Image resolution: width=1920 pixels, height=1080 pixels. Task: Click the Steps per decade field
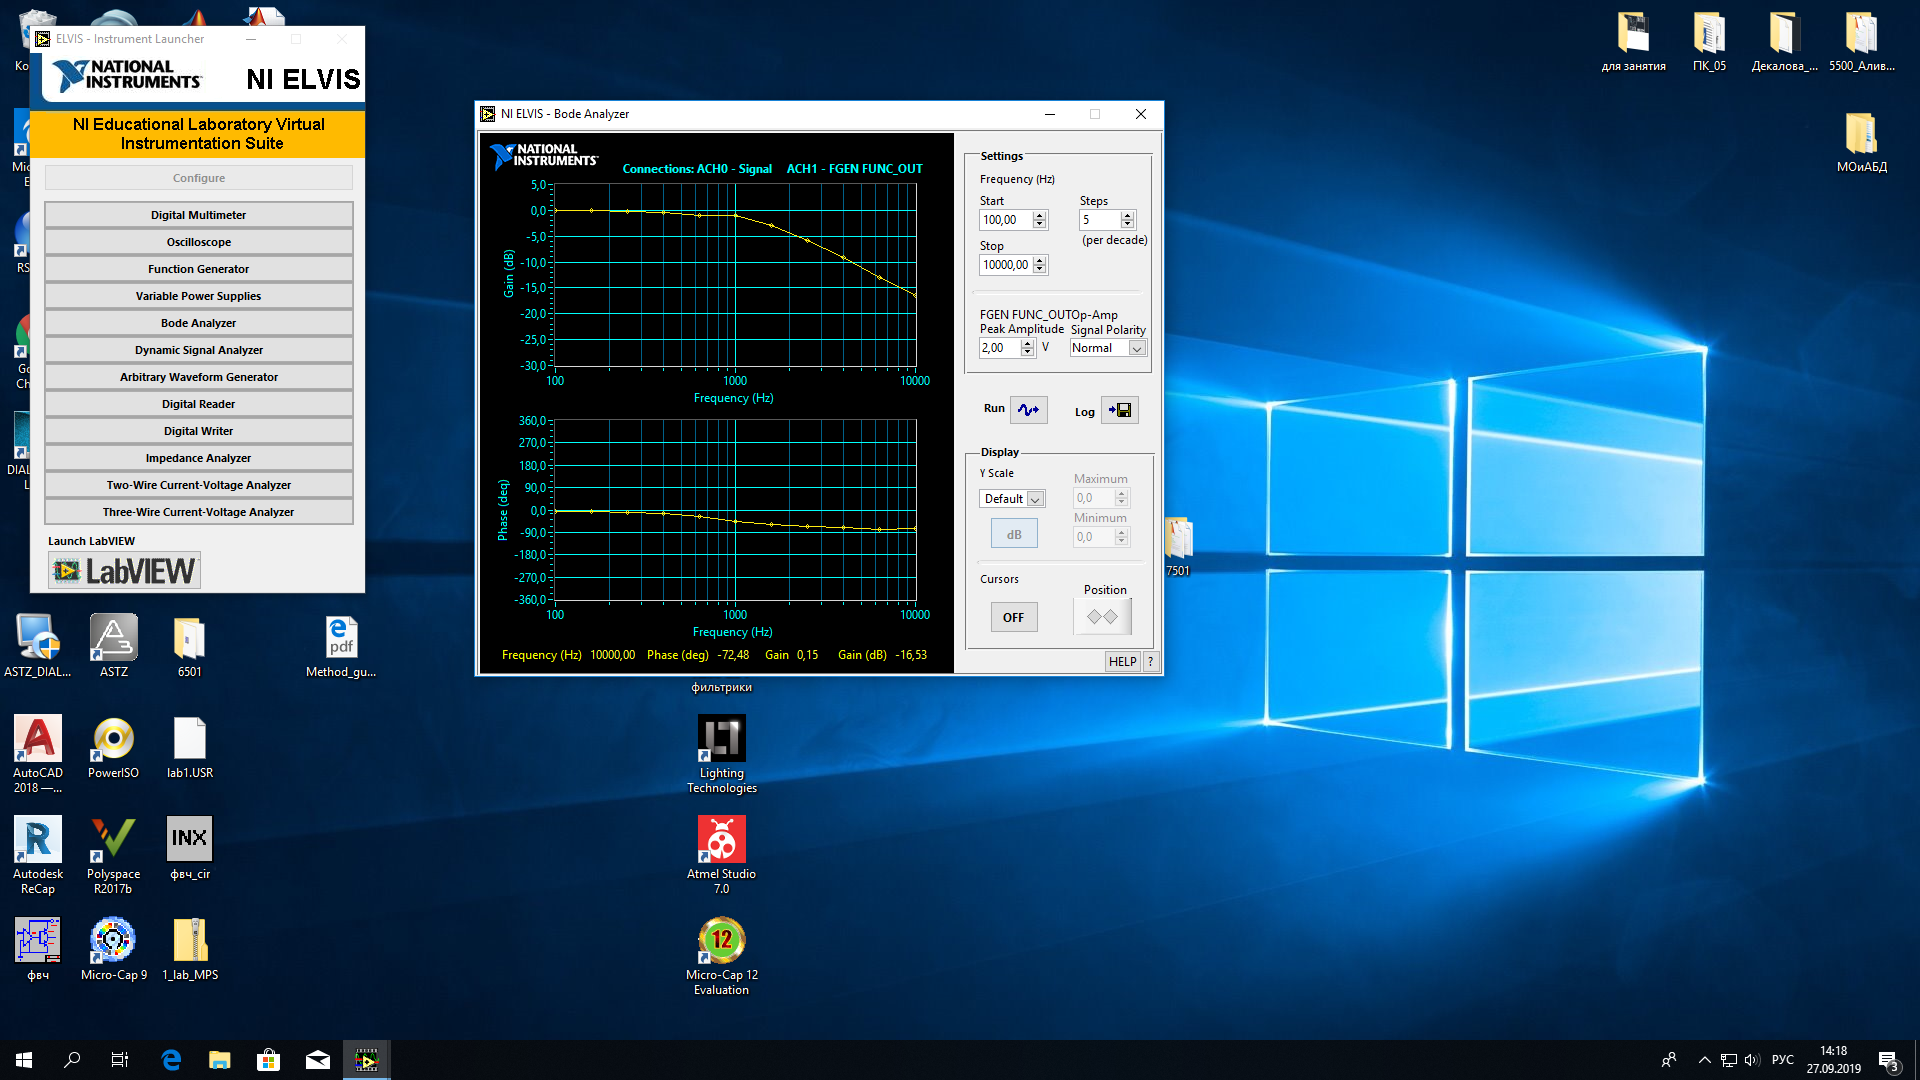[1099, 220]
